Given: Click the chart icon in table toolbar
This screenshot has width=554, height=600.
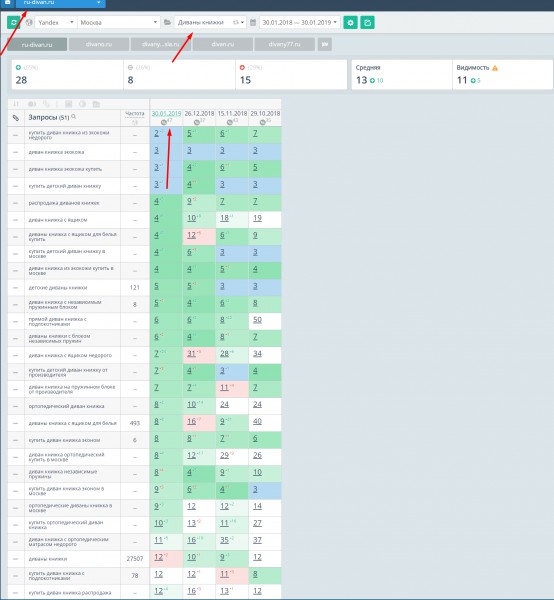Looking at the screenshot, I should 68,104.
